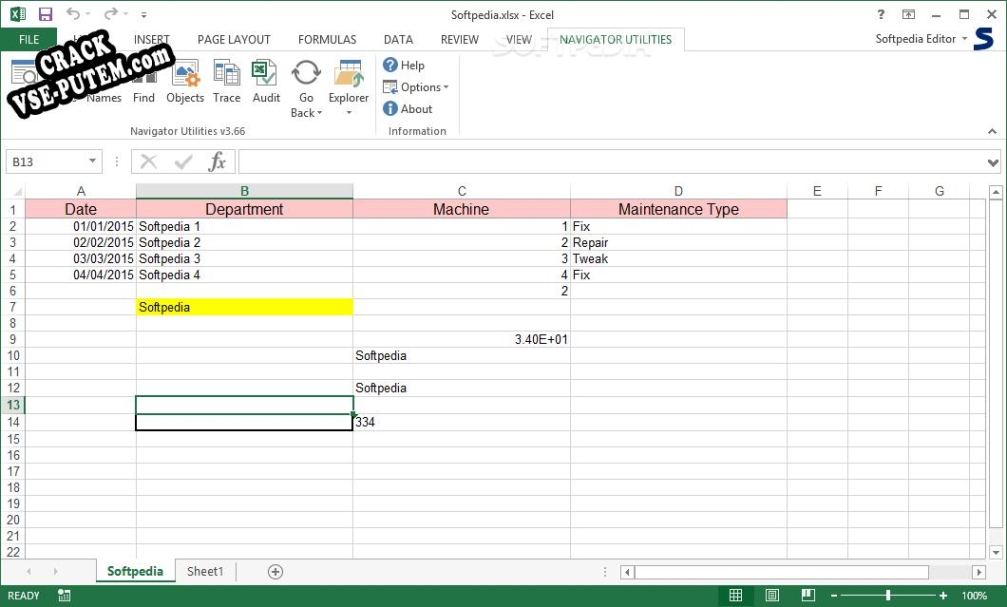This screenshot has width=1007, height=607.
Task: Expand the Explorer dropdown arrow
Action: 349,113
